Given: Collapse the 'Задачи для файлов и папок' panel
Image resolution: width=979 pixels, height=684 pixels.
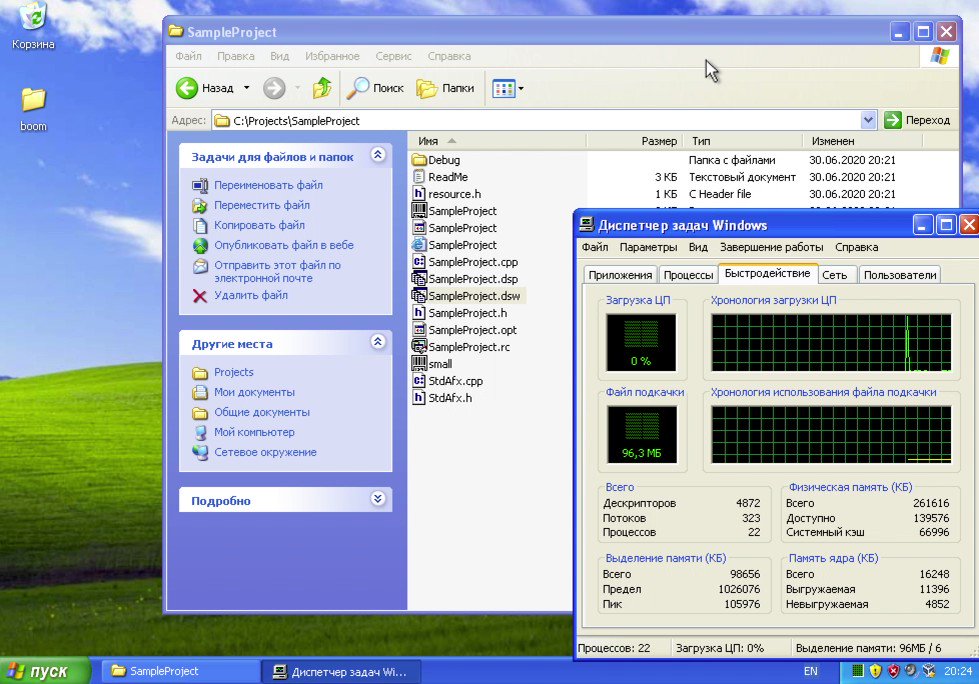Looking at the screenshot, I should coord(378,155).
